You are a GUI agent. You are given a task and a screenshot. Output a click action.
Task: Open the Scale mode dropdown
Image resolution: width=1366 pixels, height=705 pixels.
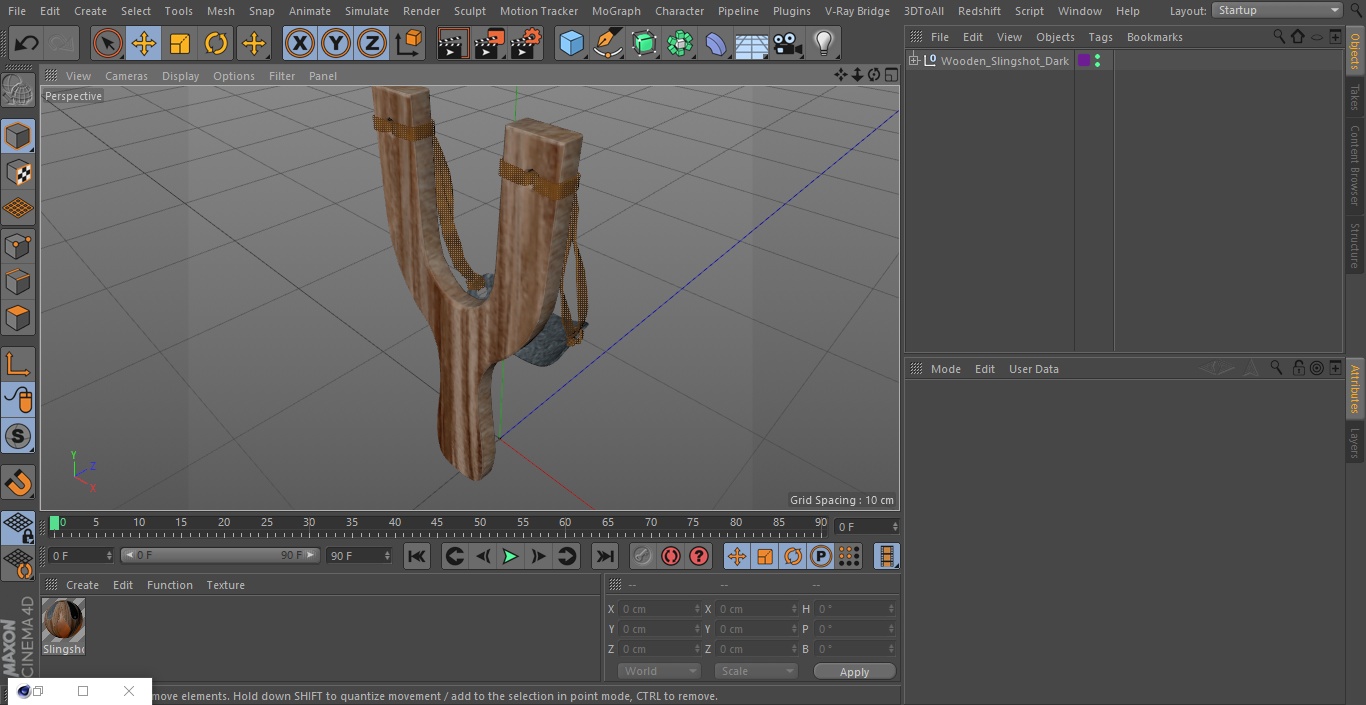click(x=756, y=671)
